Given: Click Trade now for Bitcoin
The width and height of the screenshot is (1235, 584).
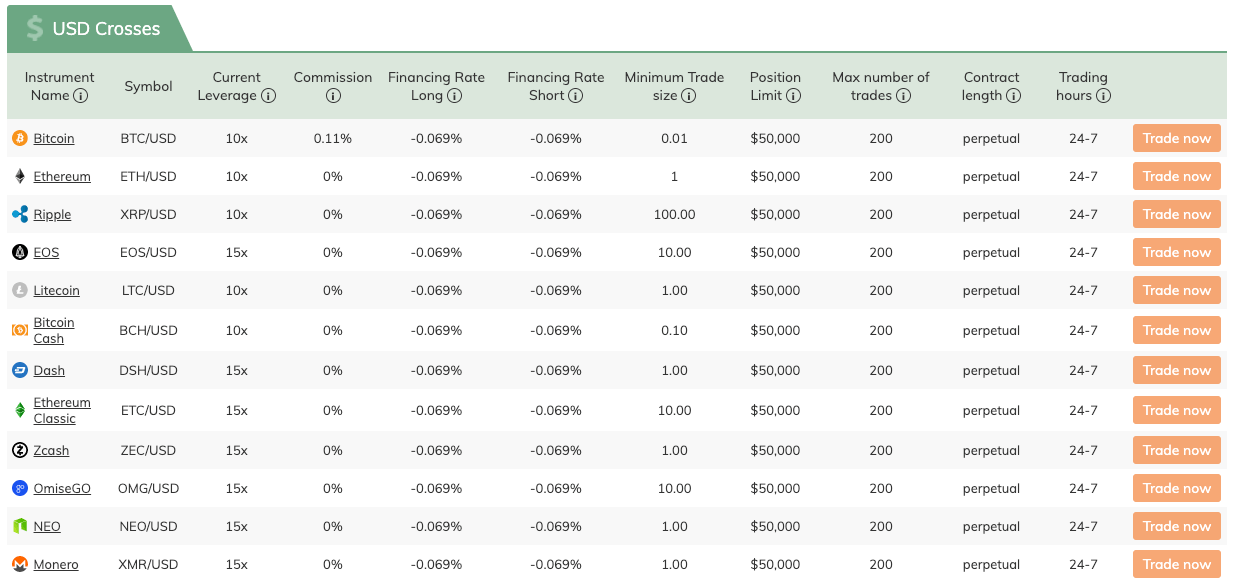Looking at the screenshot, I should [x=1177, y=138].
